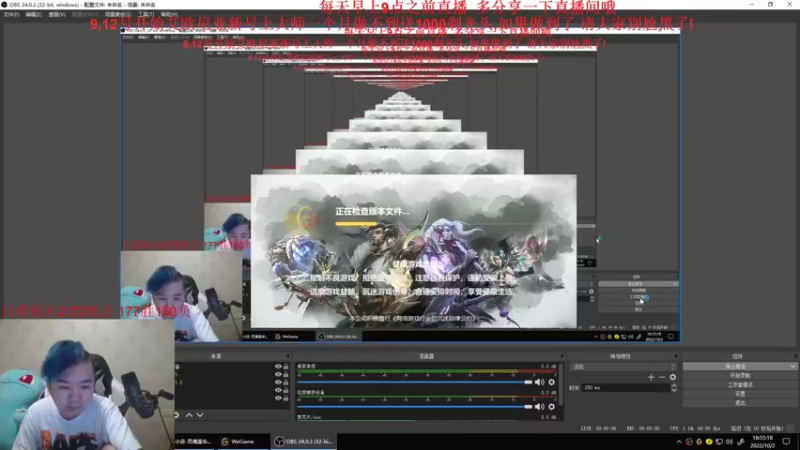
Task: Open the 场景集合(S) menu
Action: [x=118, y=15]
